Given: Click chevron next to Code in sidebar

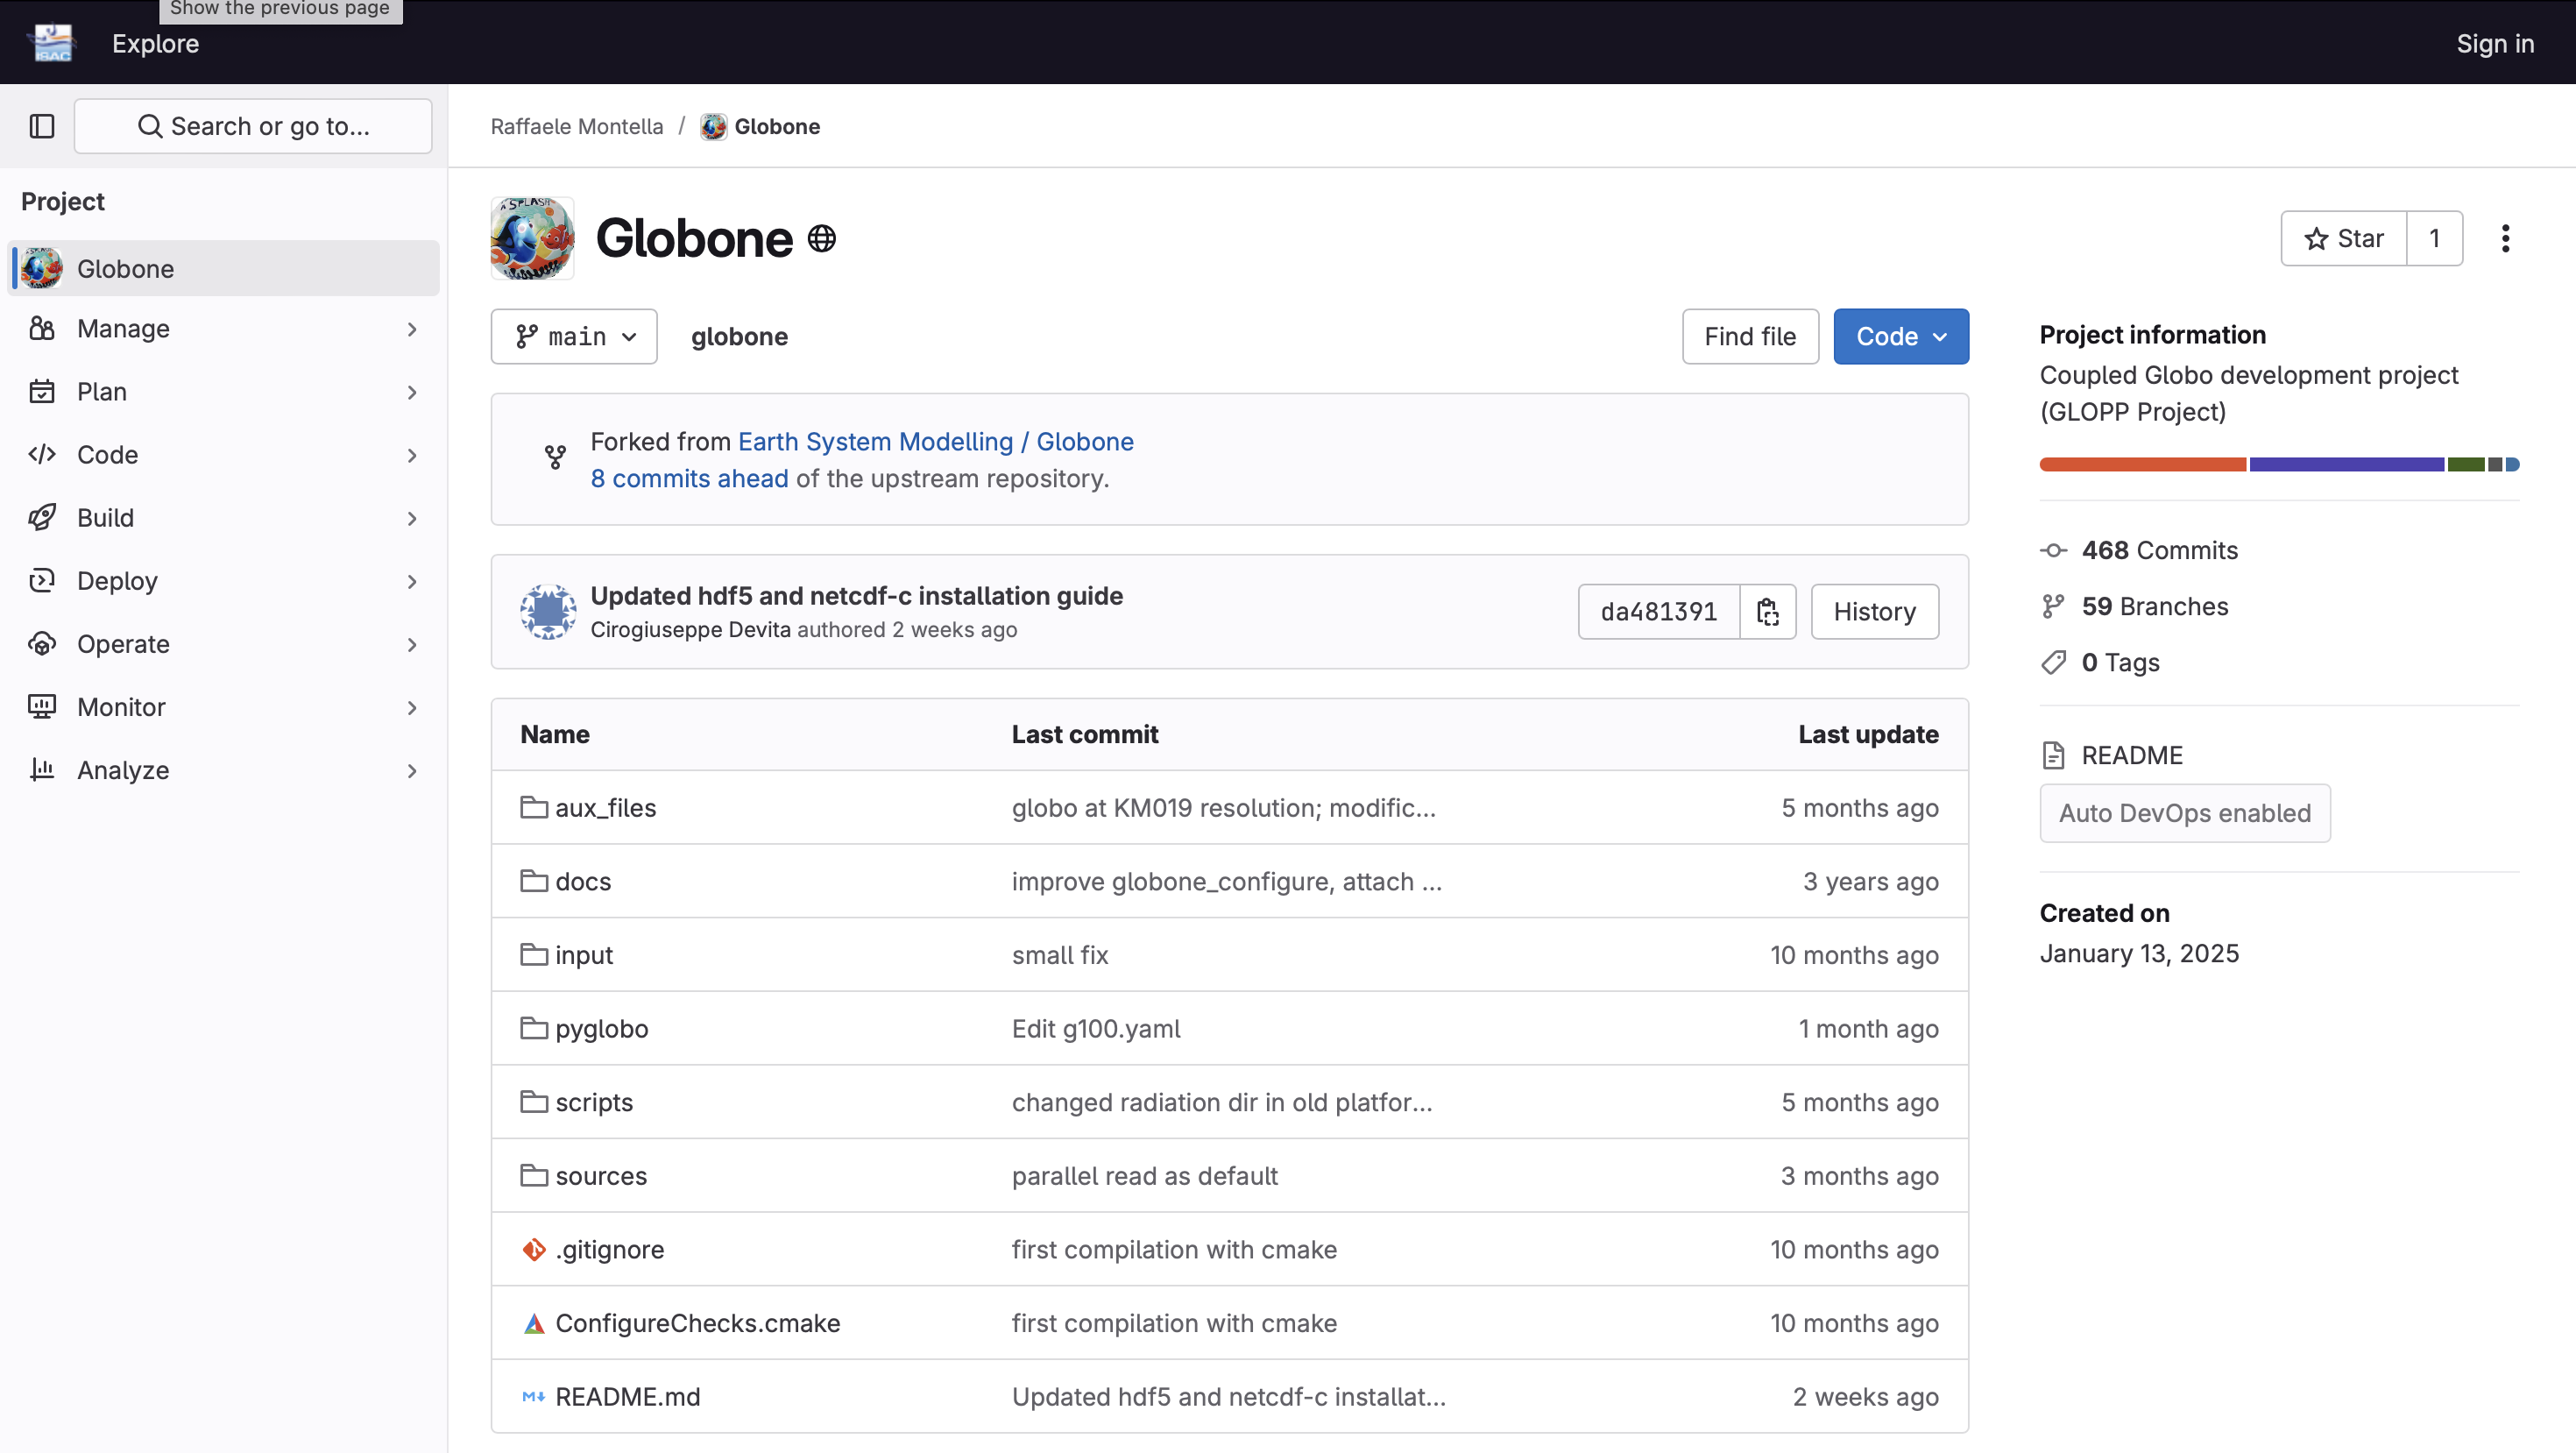Looking at the screenshot, I should pos(412,455).
